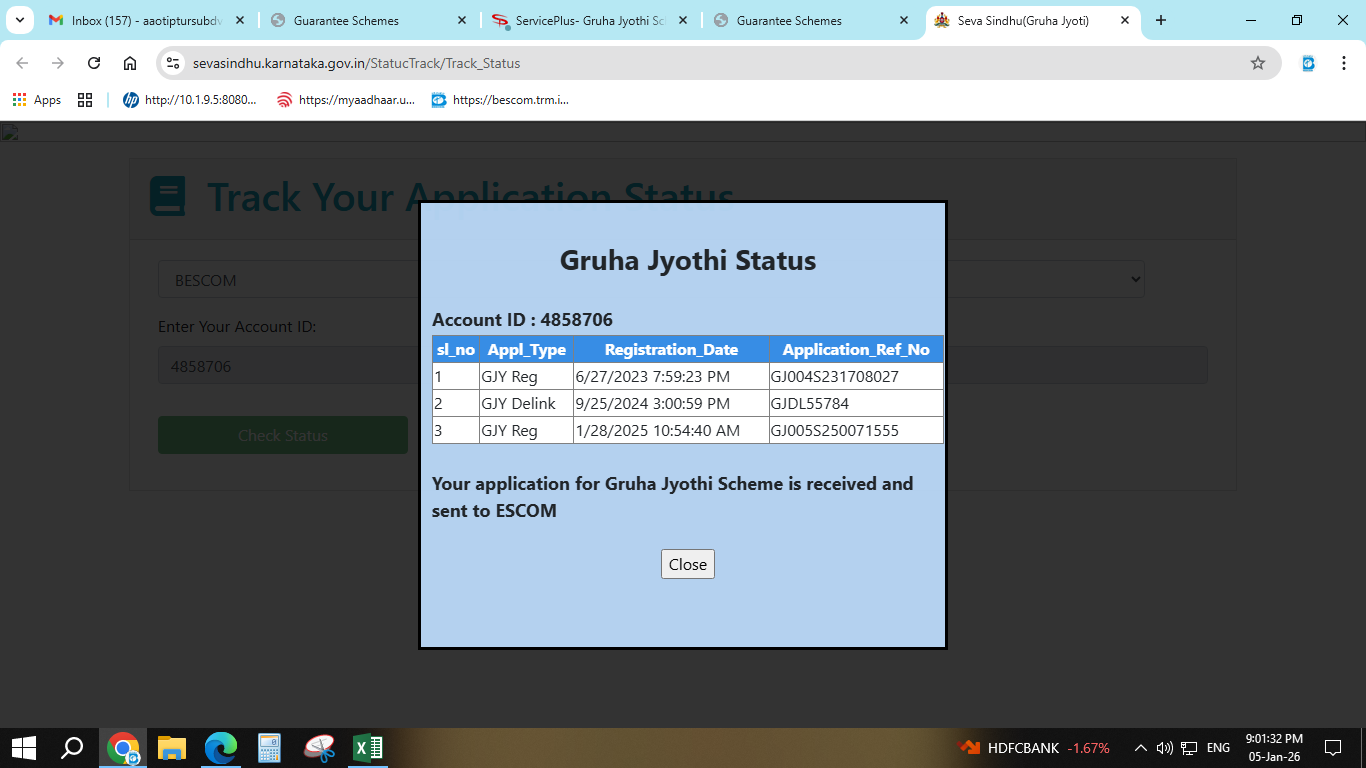Screen dimensions: 1366x768
Task: Bookmark this page with star icon
Action: point(1257,63)
